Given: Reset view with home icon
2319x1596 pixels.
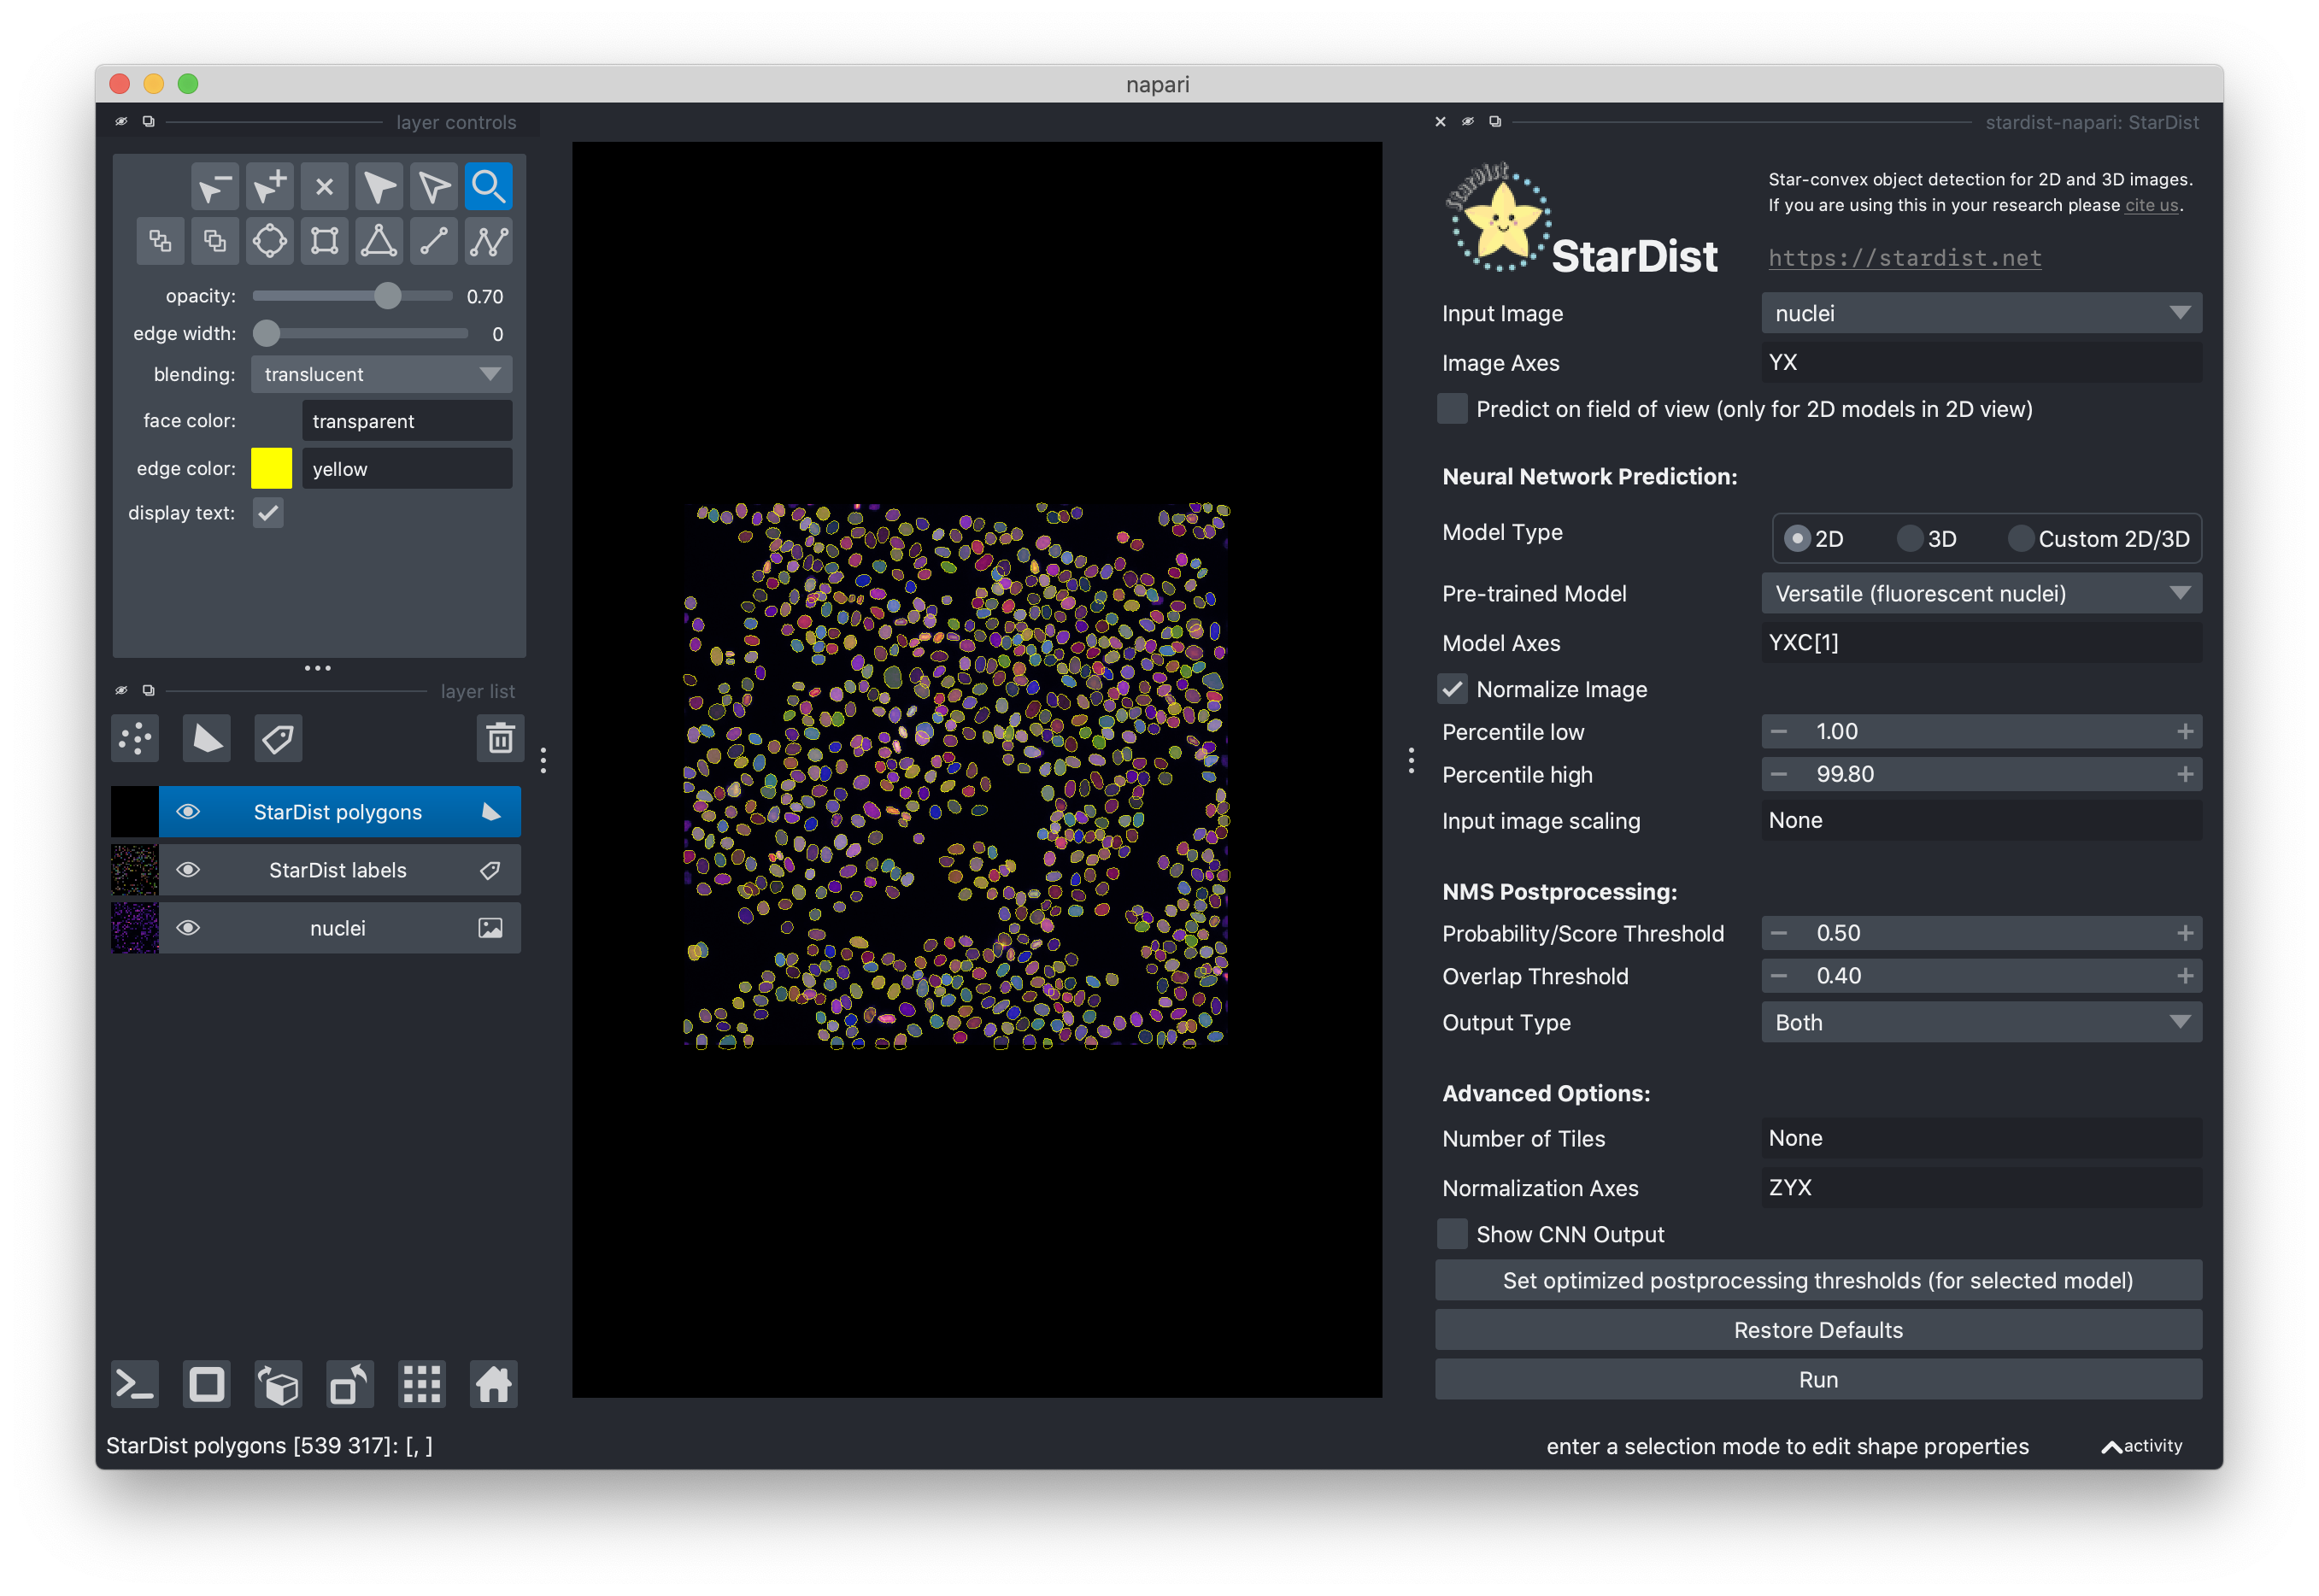Looking at the screenshot, I should tap(493, 1385).
